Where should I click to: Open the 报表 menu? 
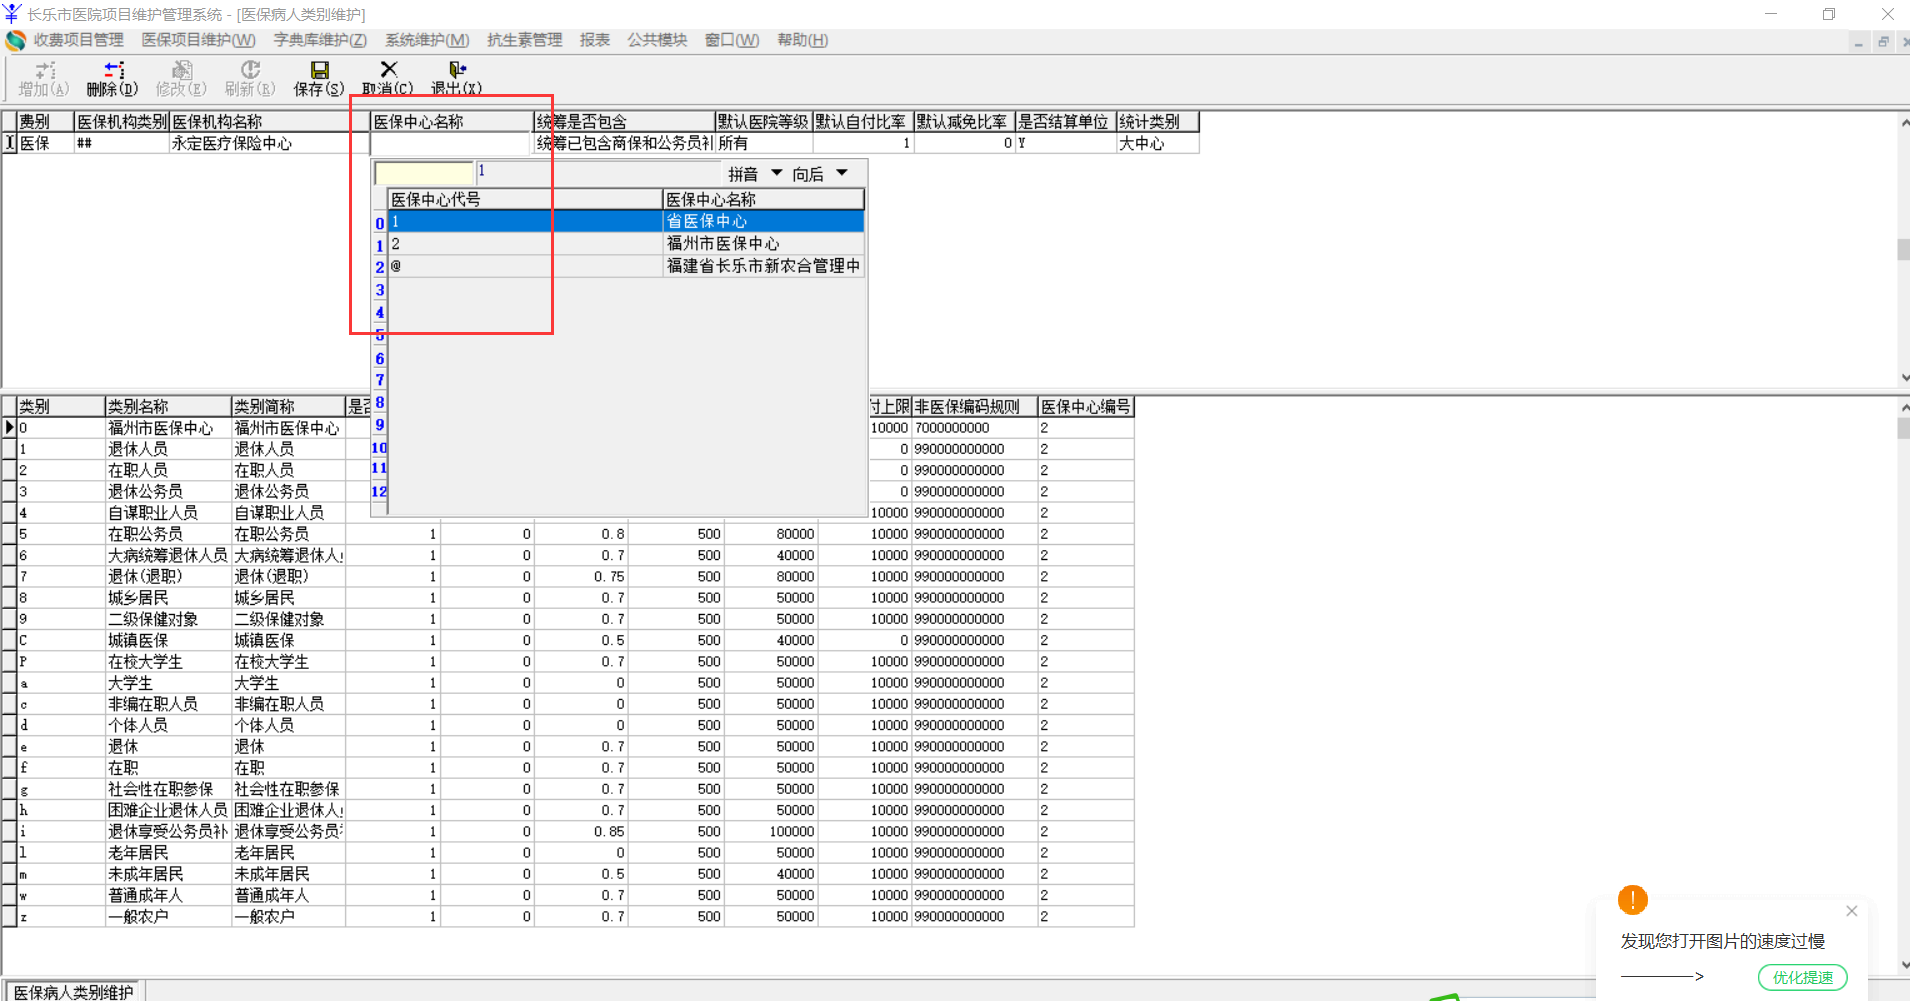[595, 40]
